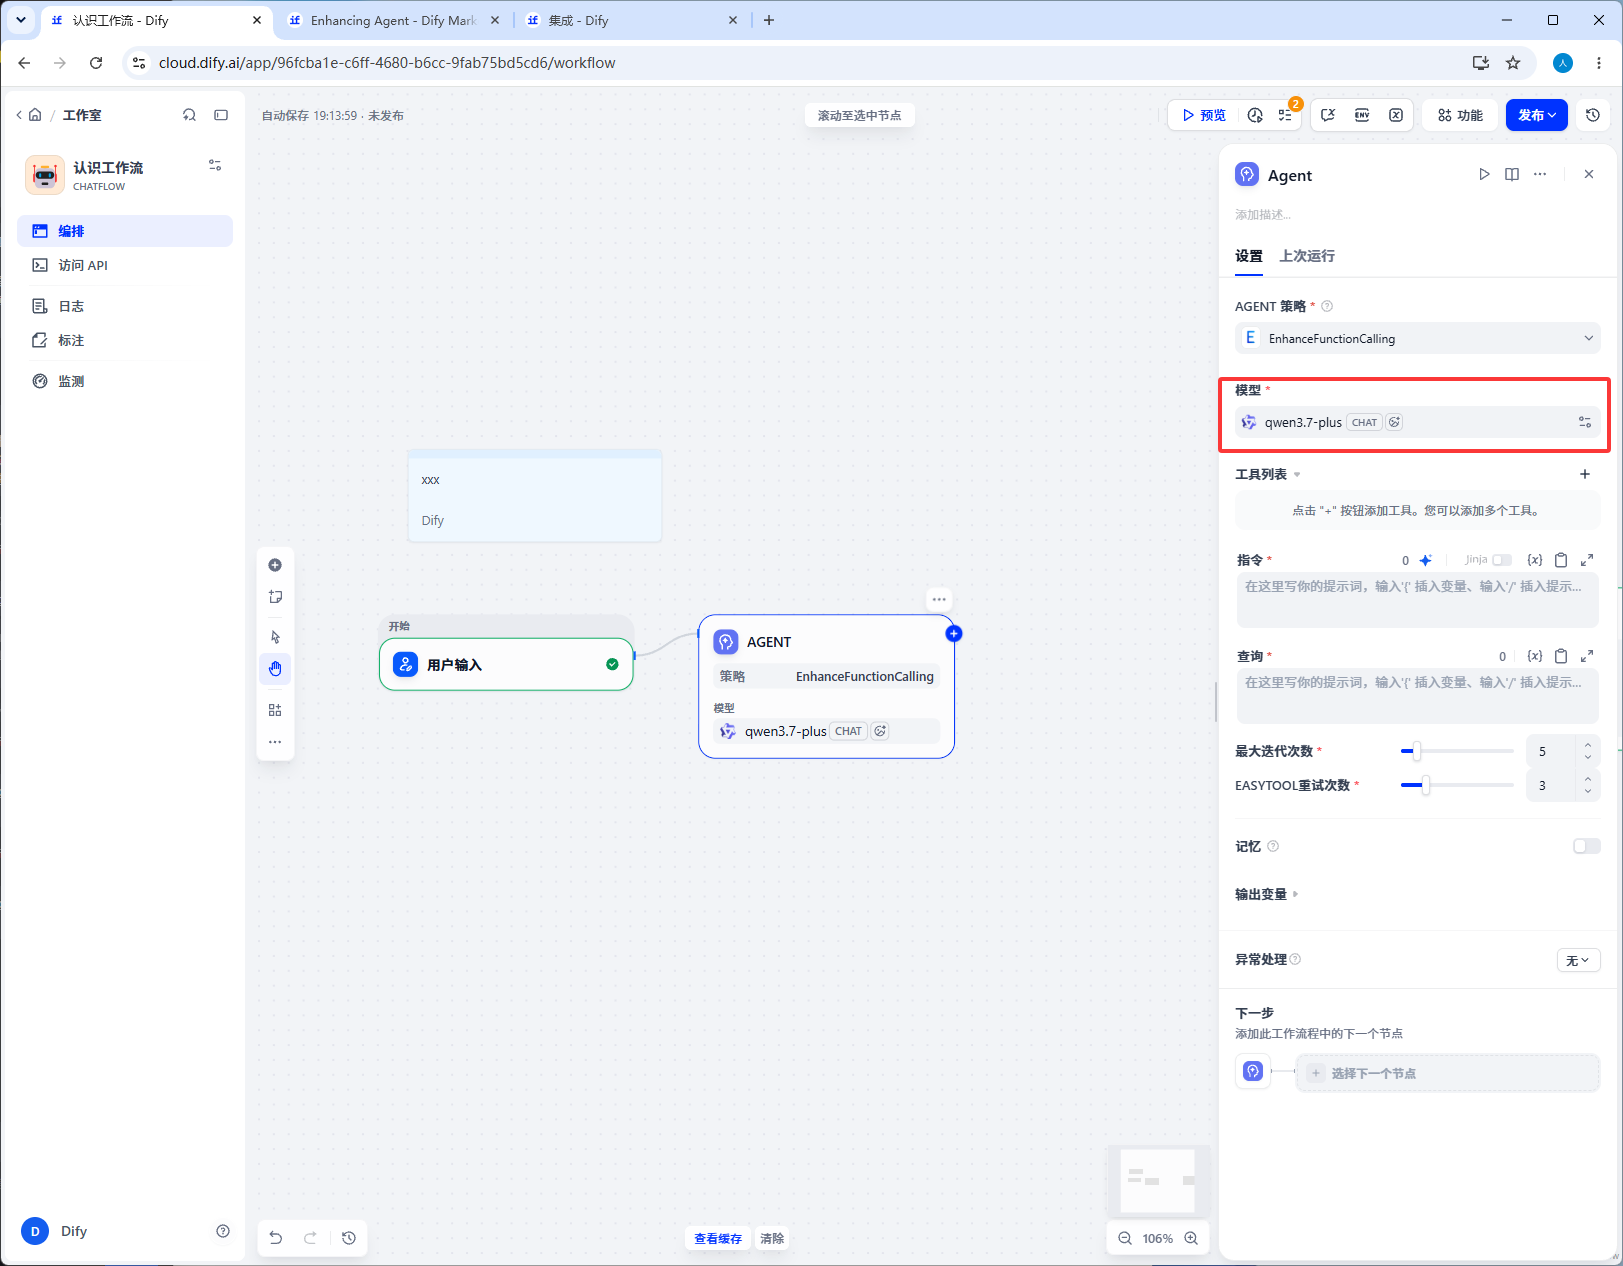The height and width of the screenshot is (1266, 1623).
Task: Zoom out the workflow canvas
Action: click(x=1125, y=1238)
